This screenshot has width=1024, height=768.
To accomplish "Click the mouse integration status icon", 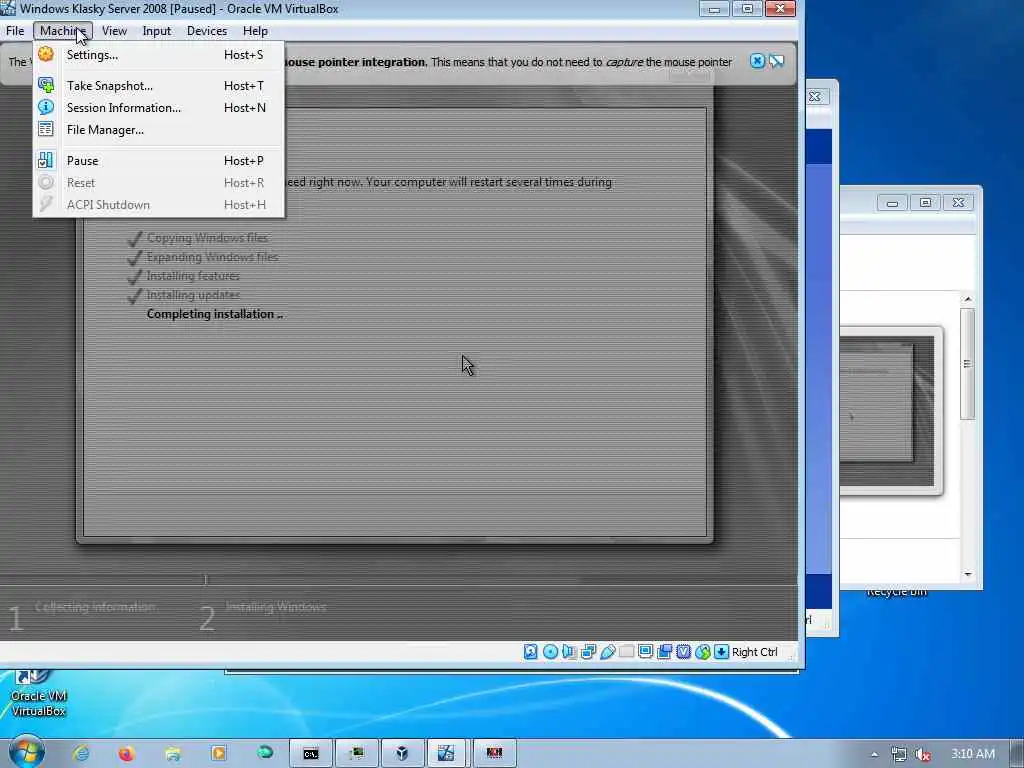I will coord(703,652).
